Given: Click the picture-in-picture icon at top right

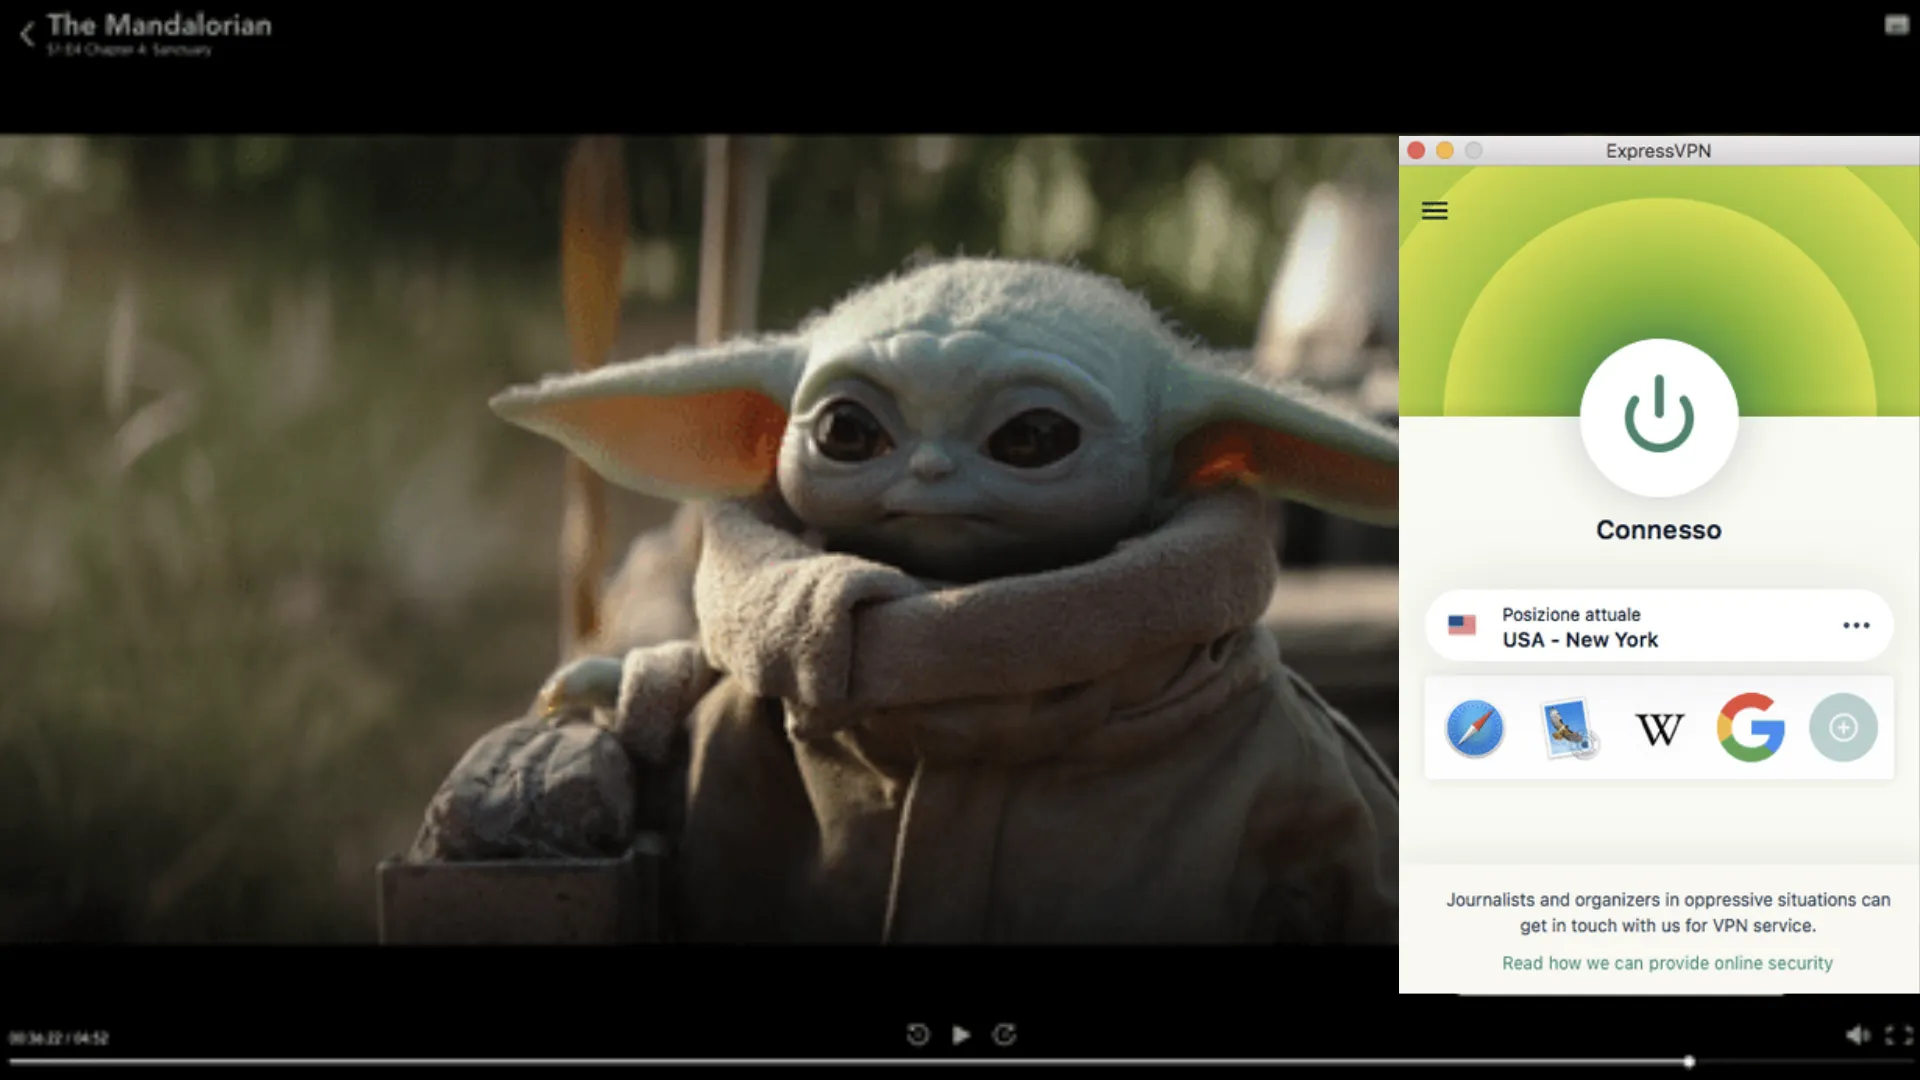Looking at the screenshot, I should [x=1899, y=22].
